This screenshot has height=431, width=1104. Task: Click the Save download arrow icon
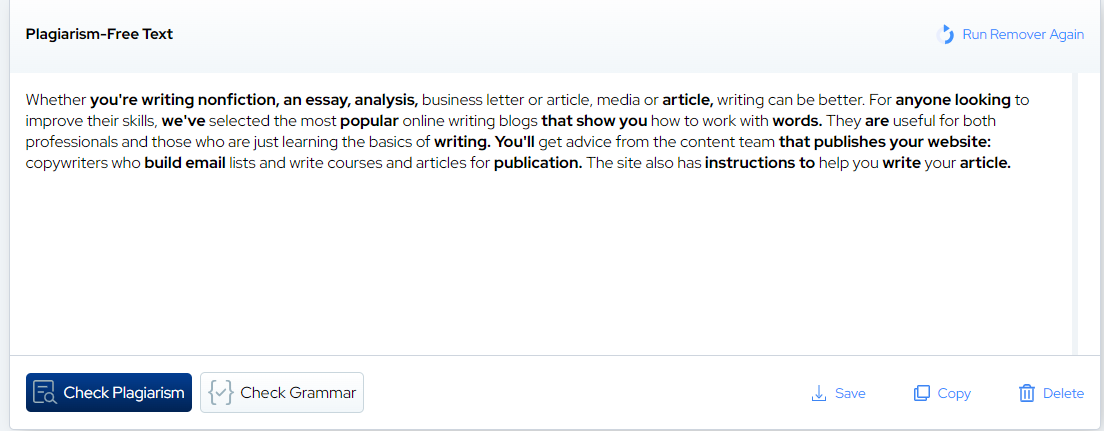[818, 393]
